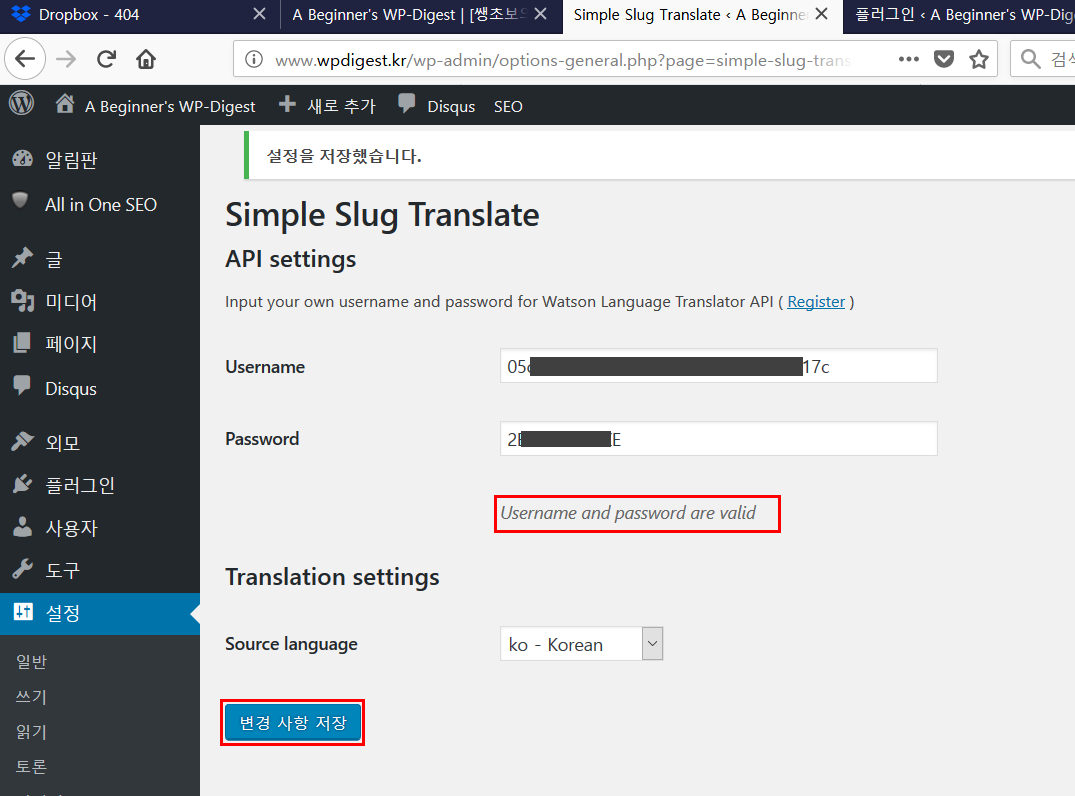The width and height of the screenshot is (1075, 796).
Task: Open page actions three-dot menu
Action: pos(908,60)
